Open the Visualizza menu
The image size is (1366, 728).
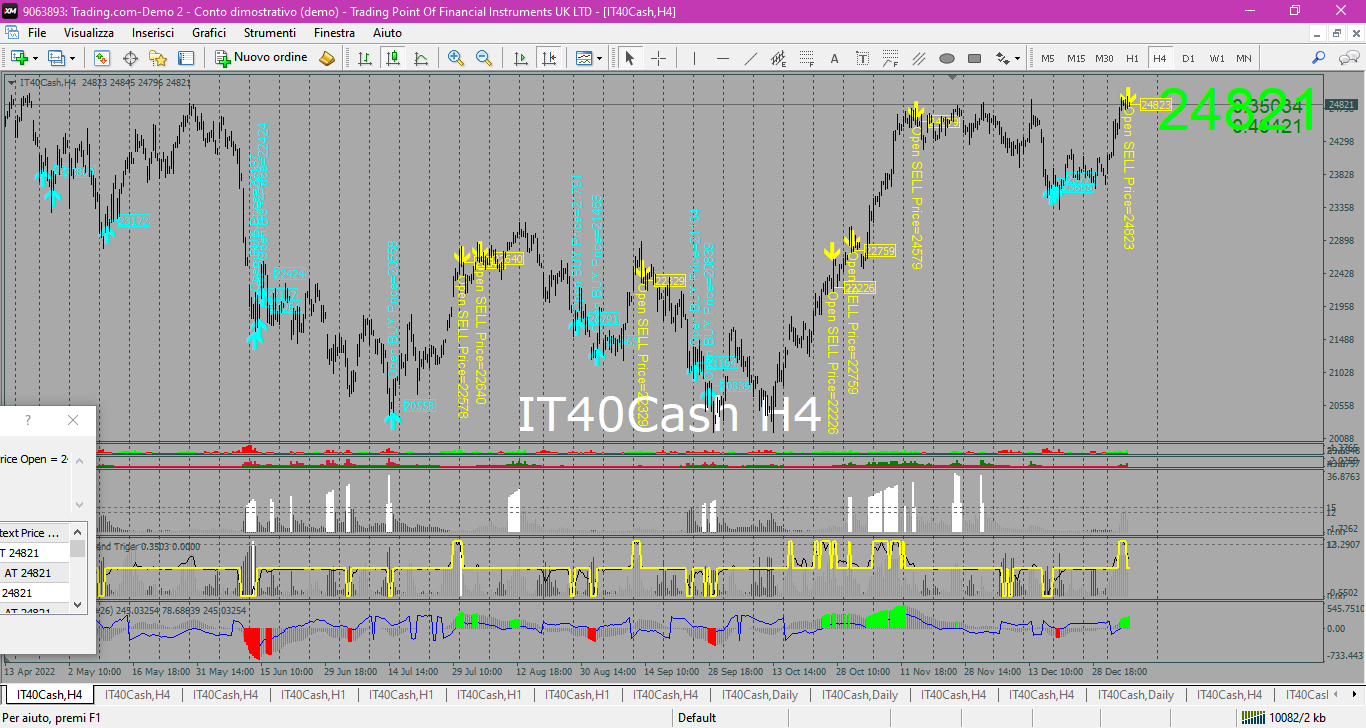pos(89,33)
